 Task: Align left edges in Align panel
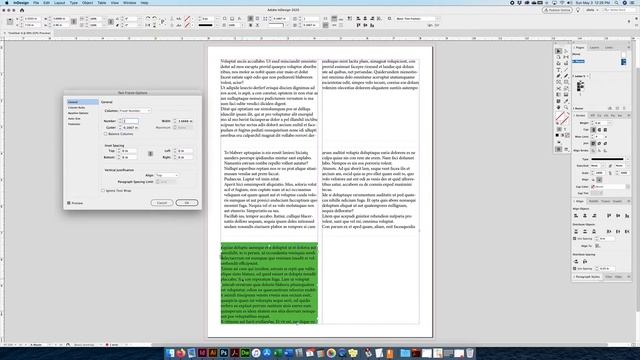[x=576, y=216]
